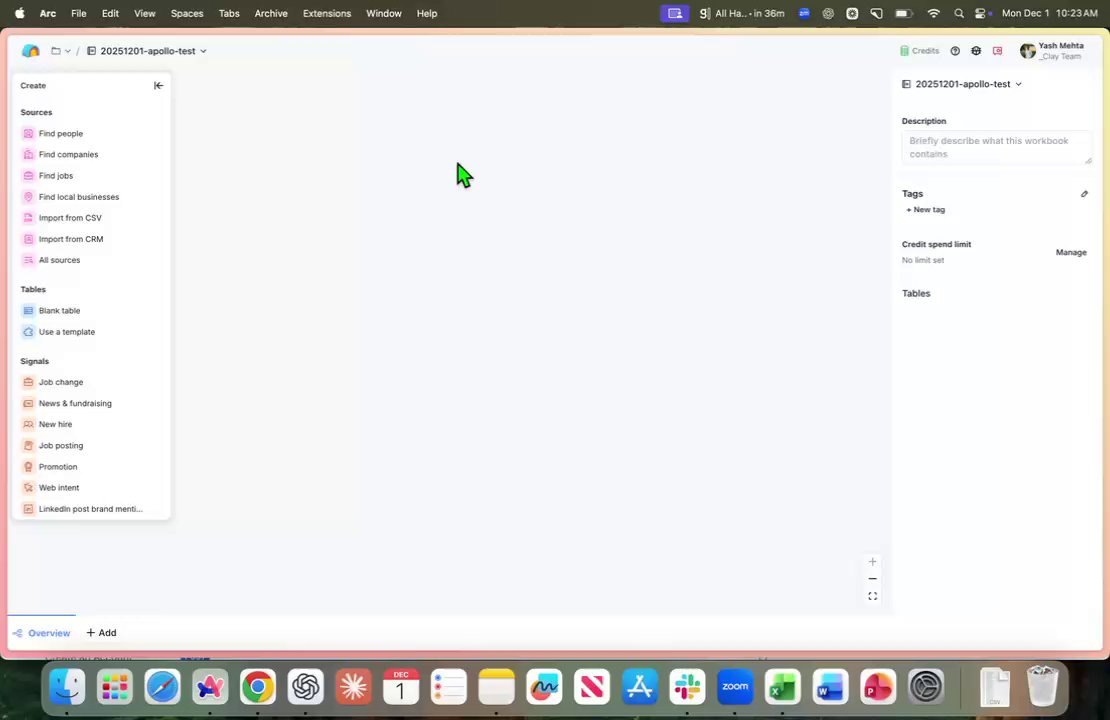Viewport: 1110px width, 720px height.
Task: Click the workbook Description field
Action: pyautogui.click(x=996, y=147)
